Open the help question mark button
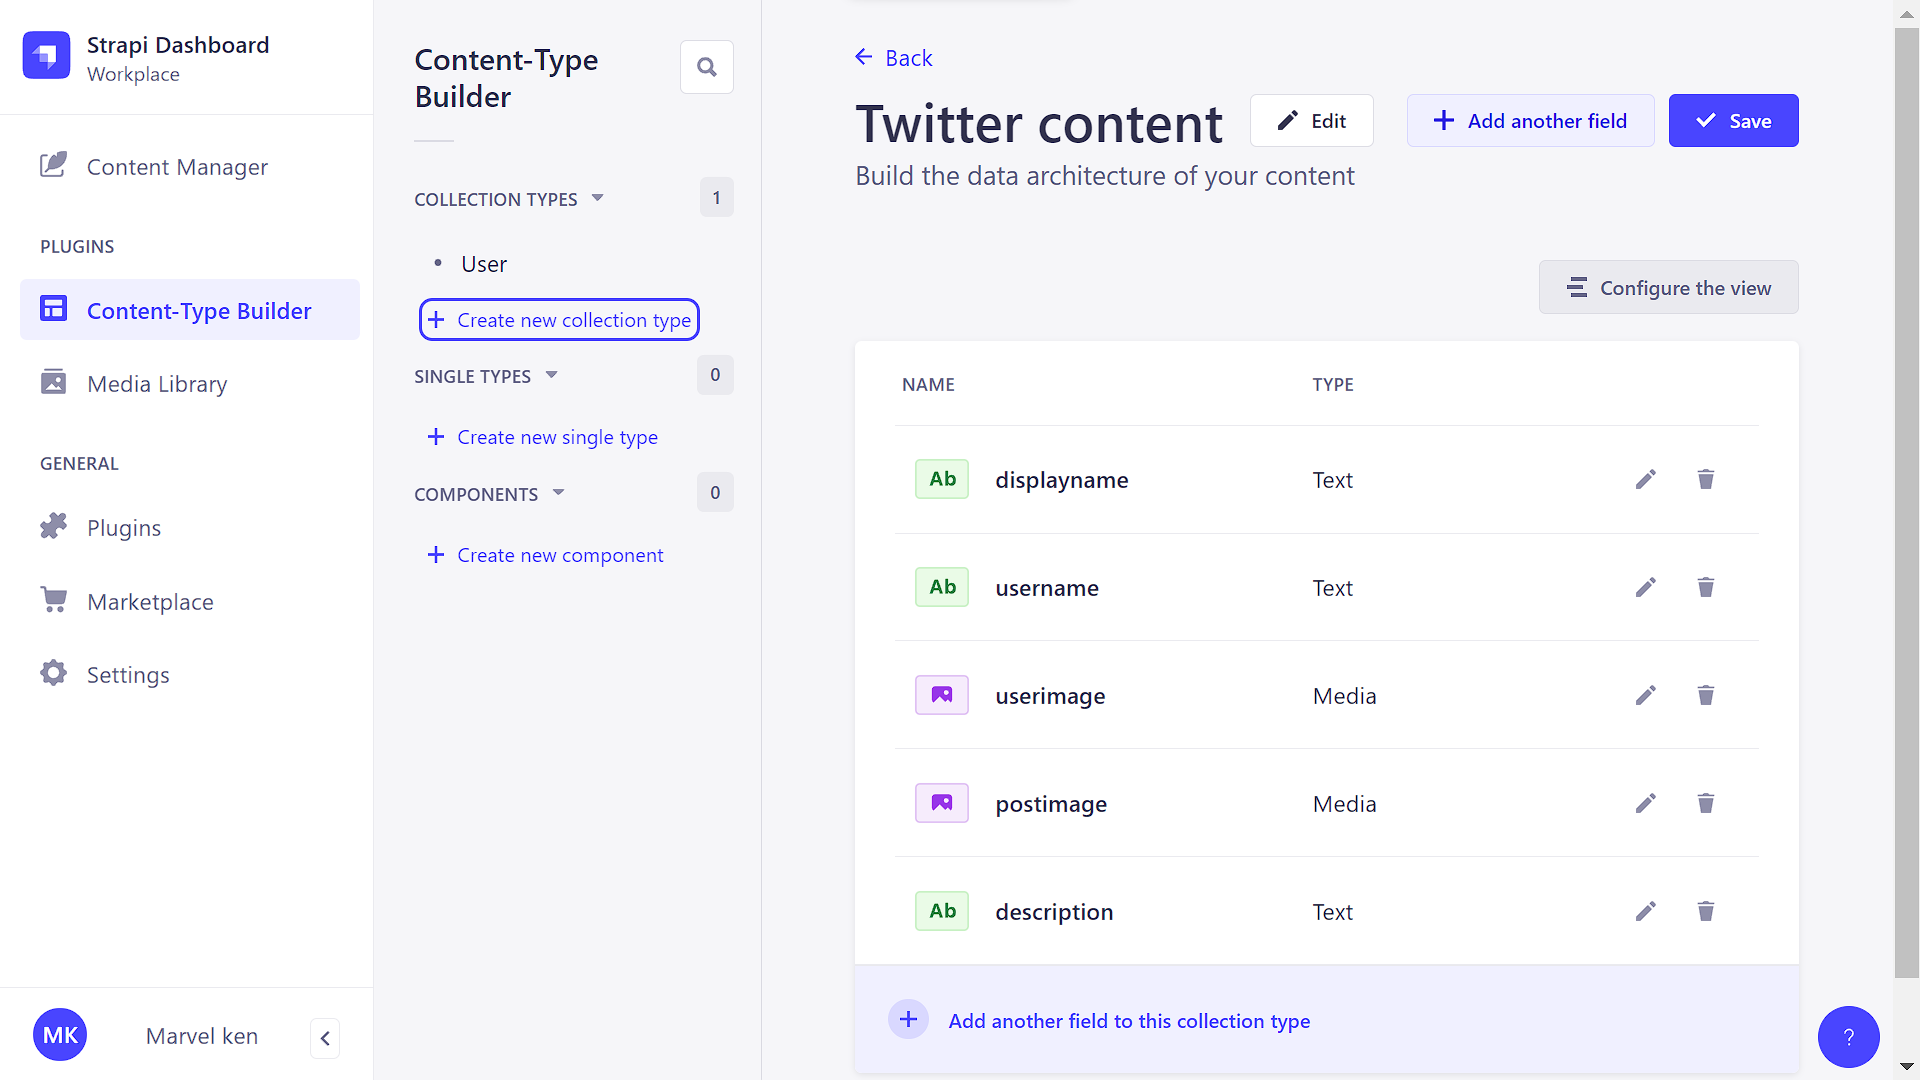The image size is (1920, 1080). coord(1848,1037)
